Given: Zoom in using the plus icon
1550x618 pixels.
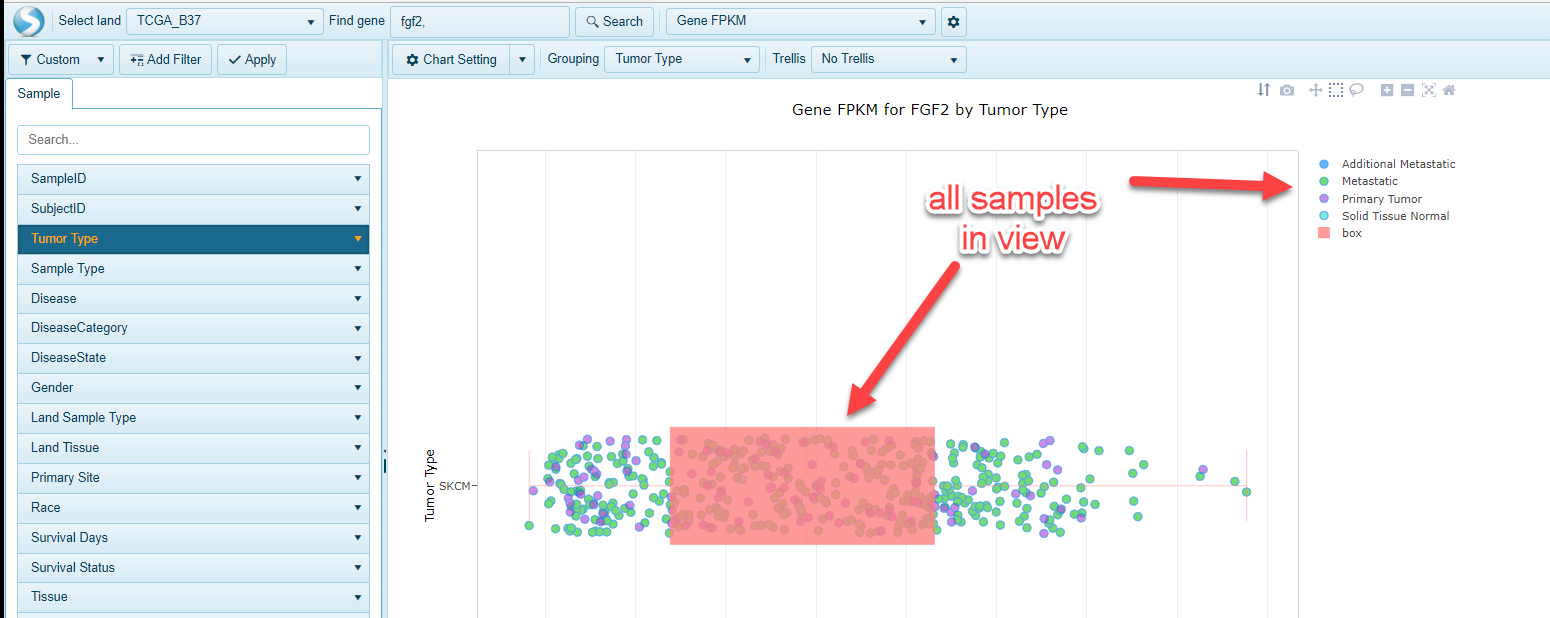Looking at the screenshot, I should pos(1386,90).
